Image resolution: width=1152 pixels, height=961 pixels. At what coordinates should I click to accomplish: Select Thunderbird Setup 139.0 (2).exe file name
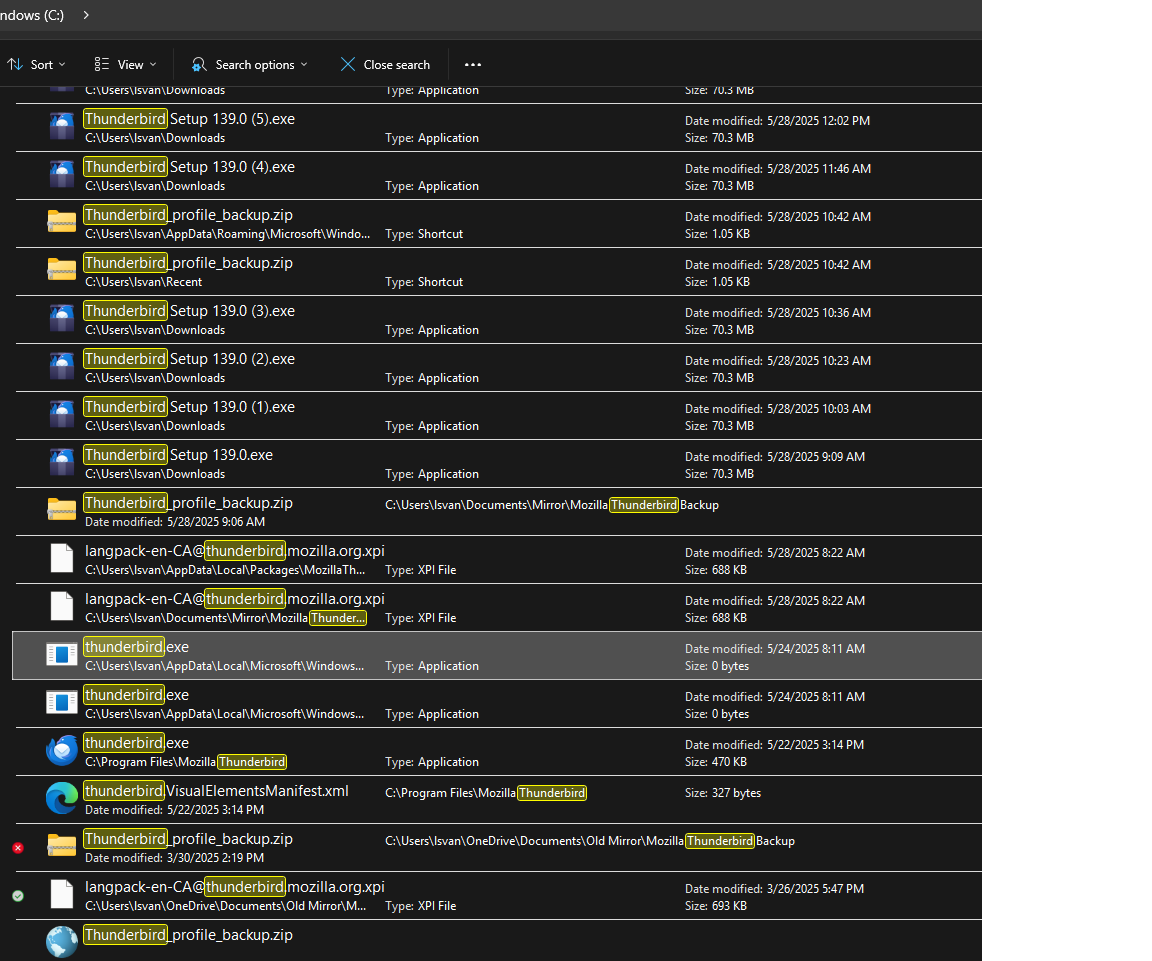pyautogui.click(x=190, y=359)
